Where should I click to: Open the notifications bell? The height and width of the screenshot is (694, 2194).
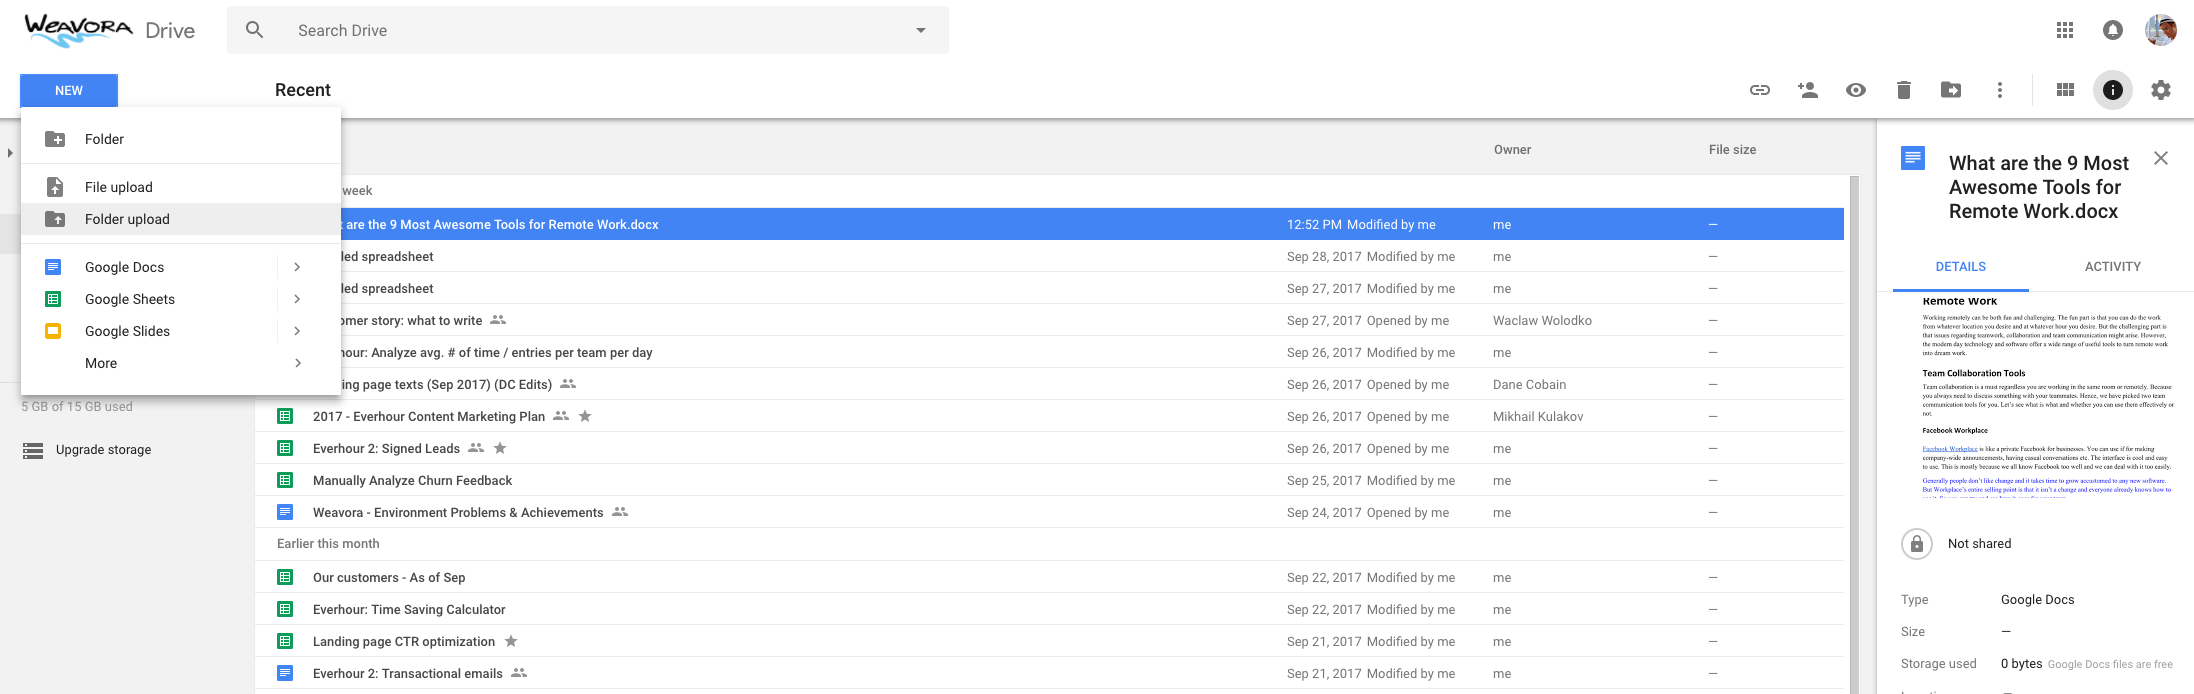click(2112, 30)
